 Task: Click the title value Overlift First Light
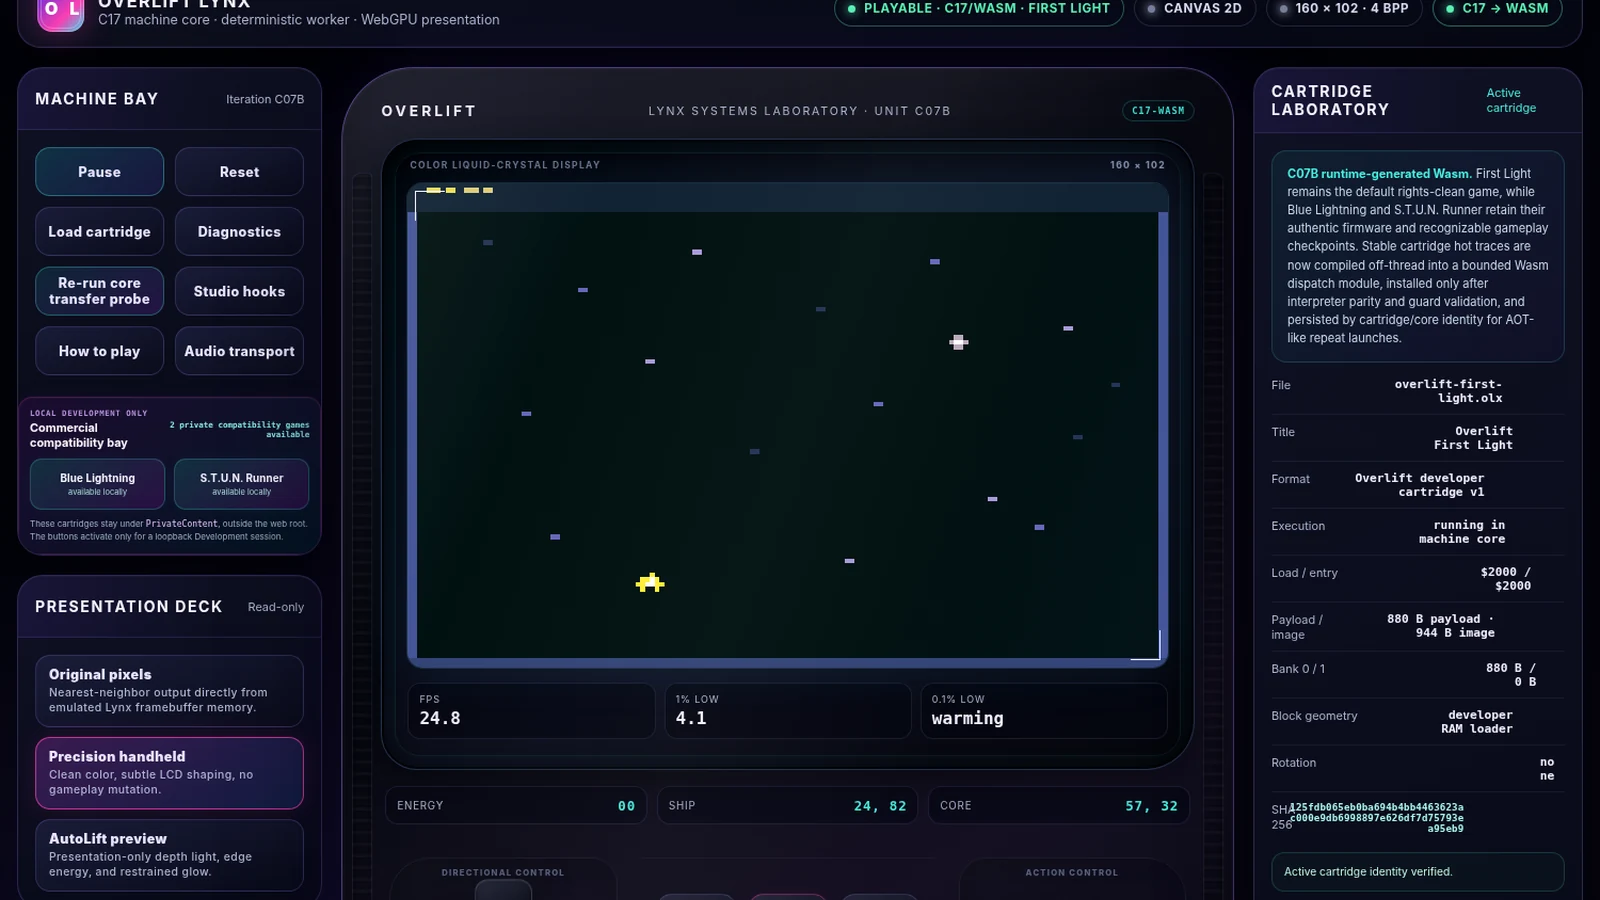tap(1473, 438)
